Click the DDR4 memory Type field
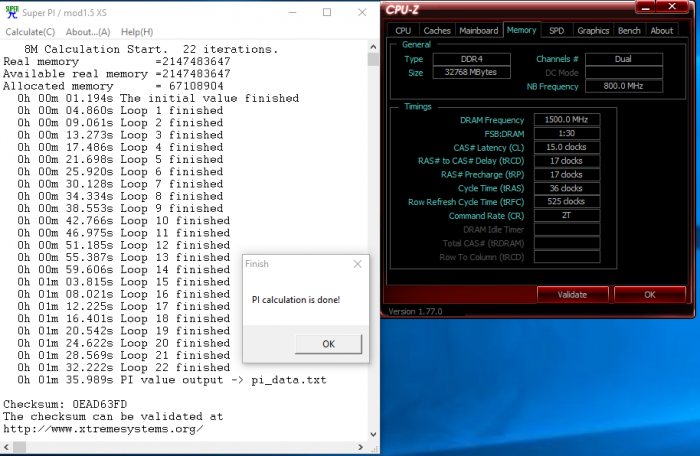Image resolution: width=700 pixels, height=456 pixels. (x=471, y=59)
